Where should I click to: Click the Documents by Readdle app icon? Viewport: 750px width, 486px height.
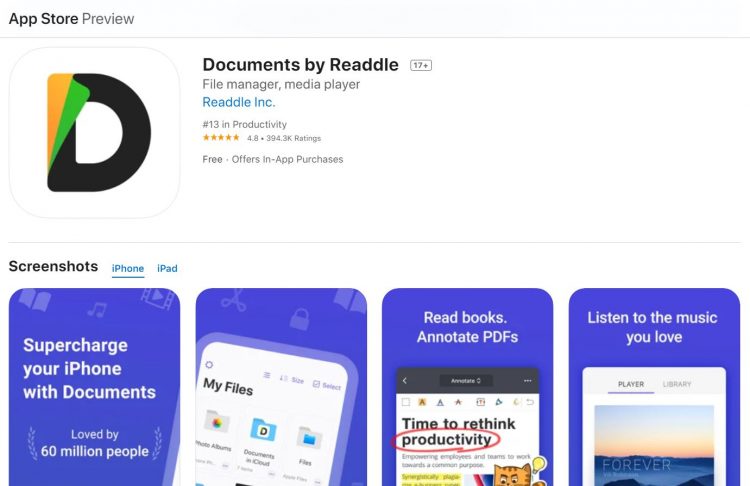94,133
